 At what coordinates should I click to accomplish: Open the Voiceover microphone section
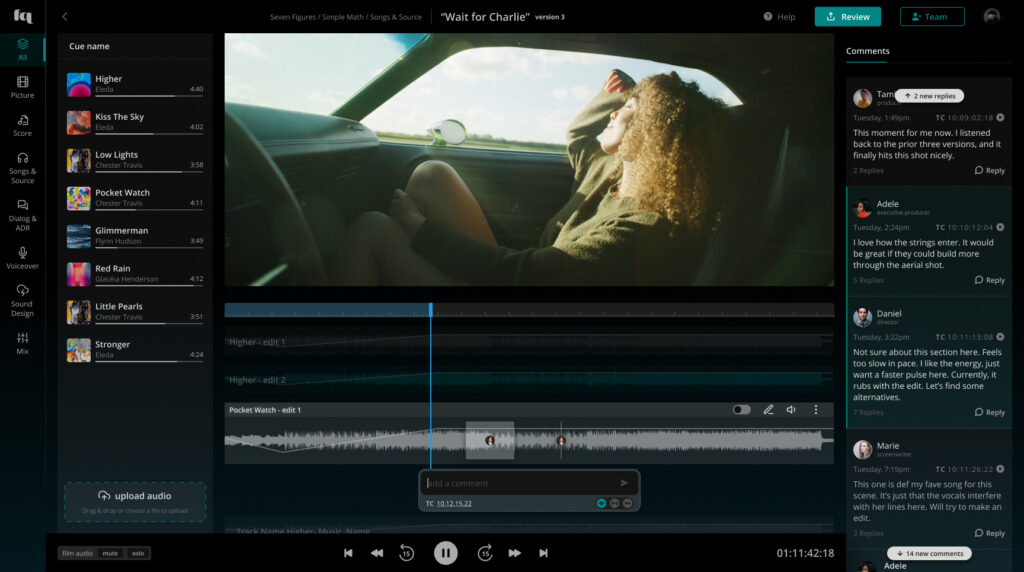coord(22,258)
